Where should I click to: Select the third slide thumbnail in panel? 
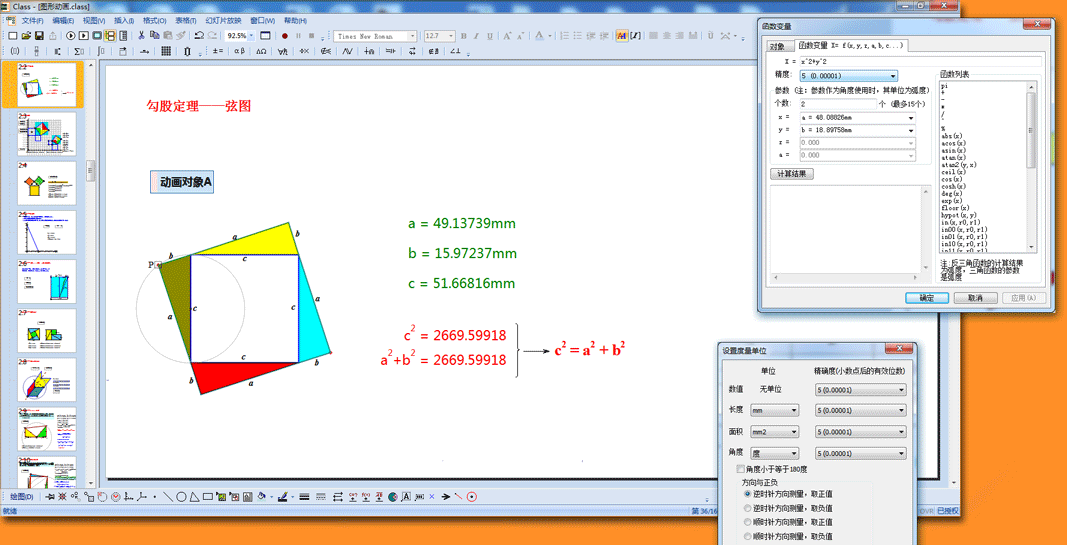(x=46, y=182)
